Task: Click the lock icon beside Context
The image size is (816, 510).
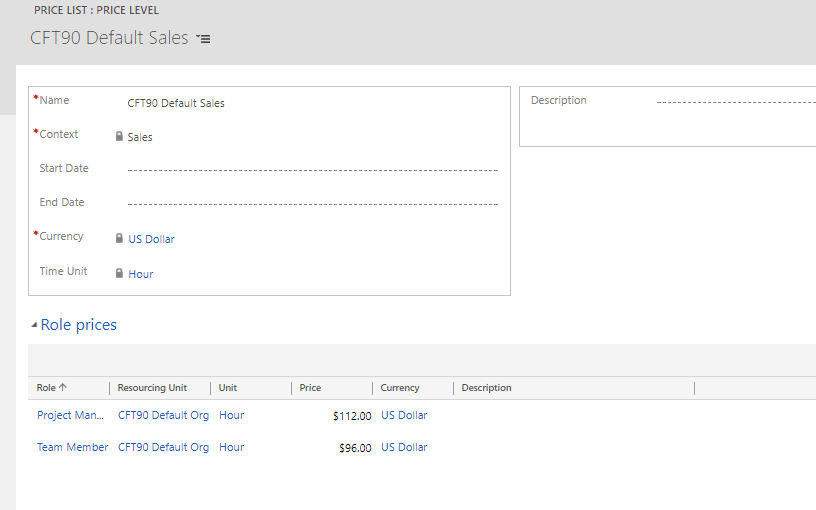Action: pyautogui.click(x=119, y=136)
